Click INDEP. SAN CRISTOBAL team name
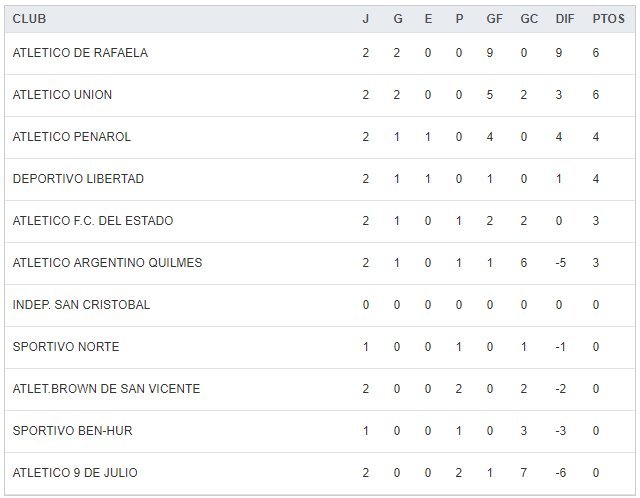This screenshot has height=498, width=640. click(81, 305)
